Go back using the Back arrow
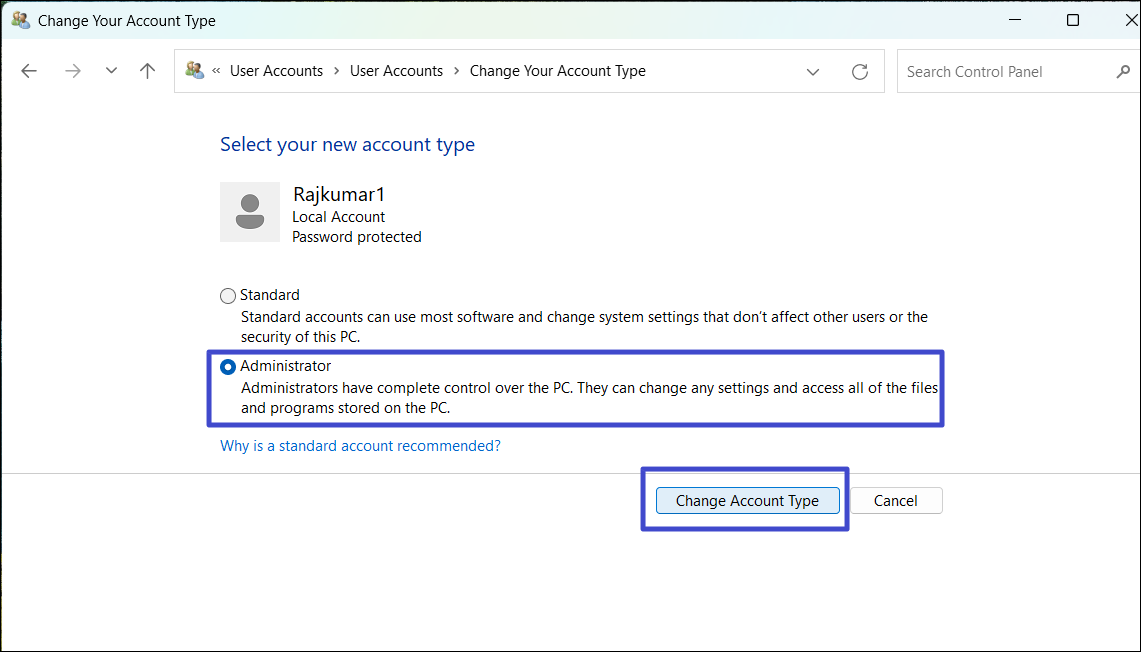Screen dimensions: 1141x652 [x=29, y=71]
